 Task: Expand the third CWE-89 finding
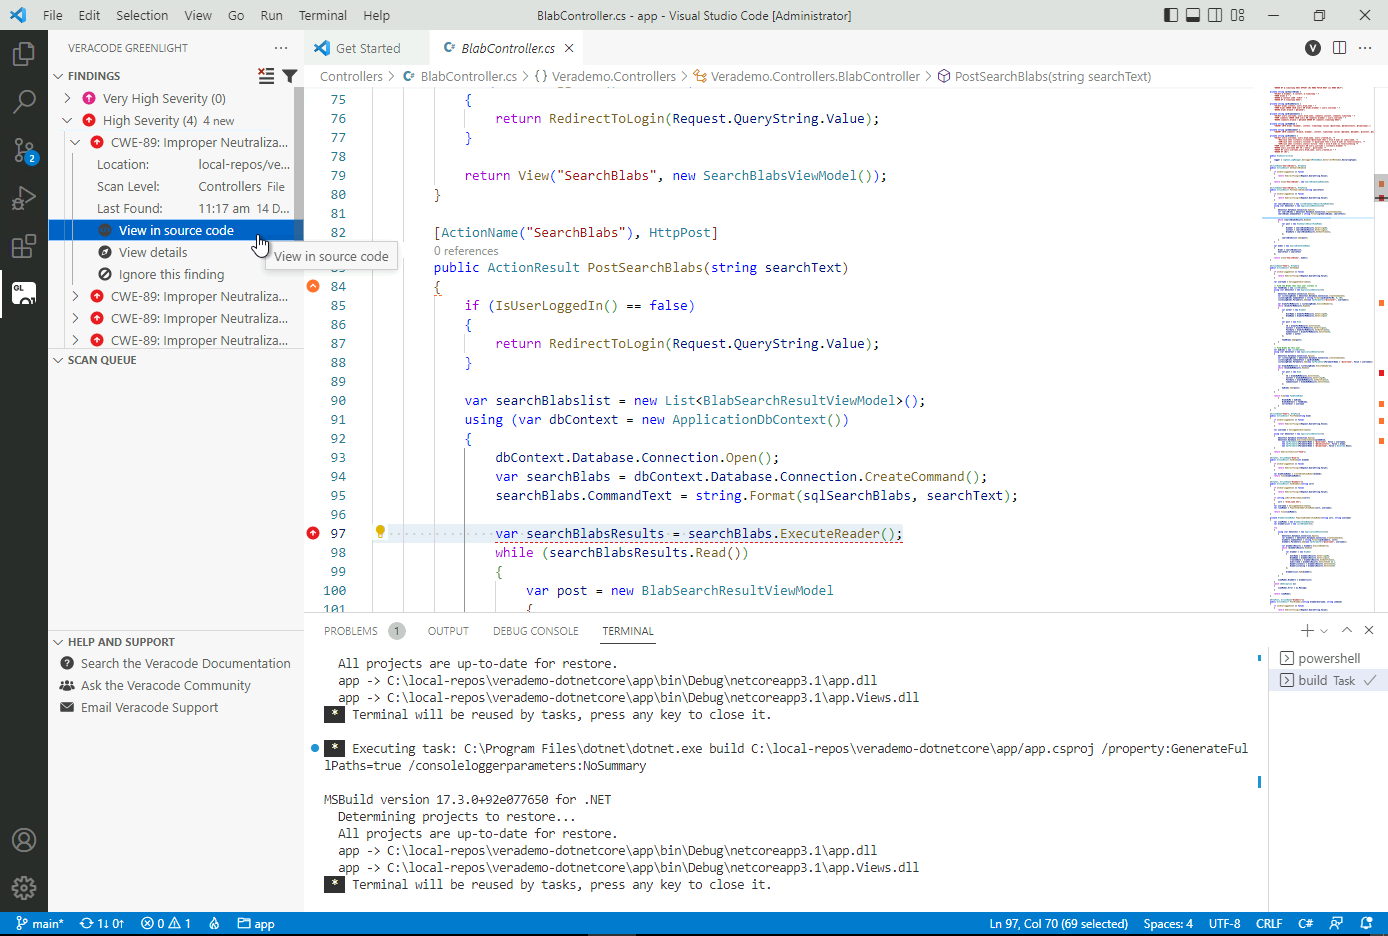click(75, 318)
